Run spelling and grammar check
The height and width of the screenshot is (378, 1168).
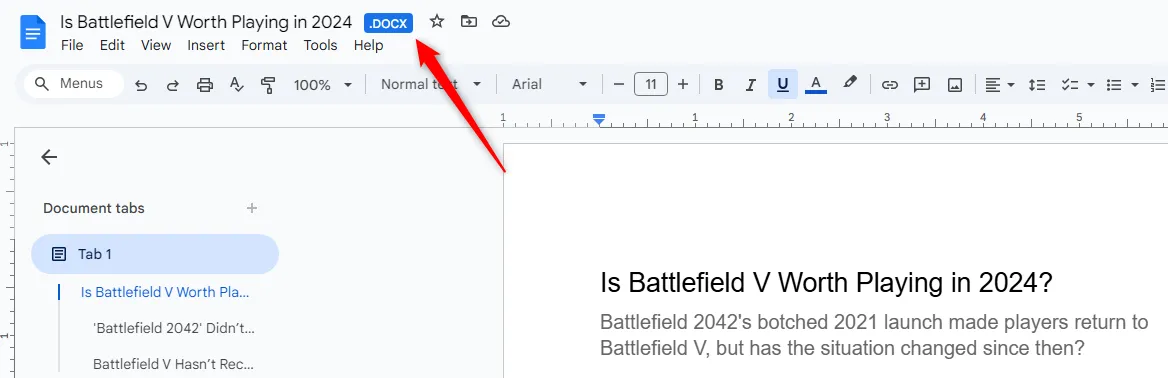pyautogui.click(x=236, y=85)
